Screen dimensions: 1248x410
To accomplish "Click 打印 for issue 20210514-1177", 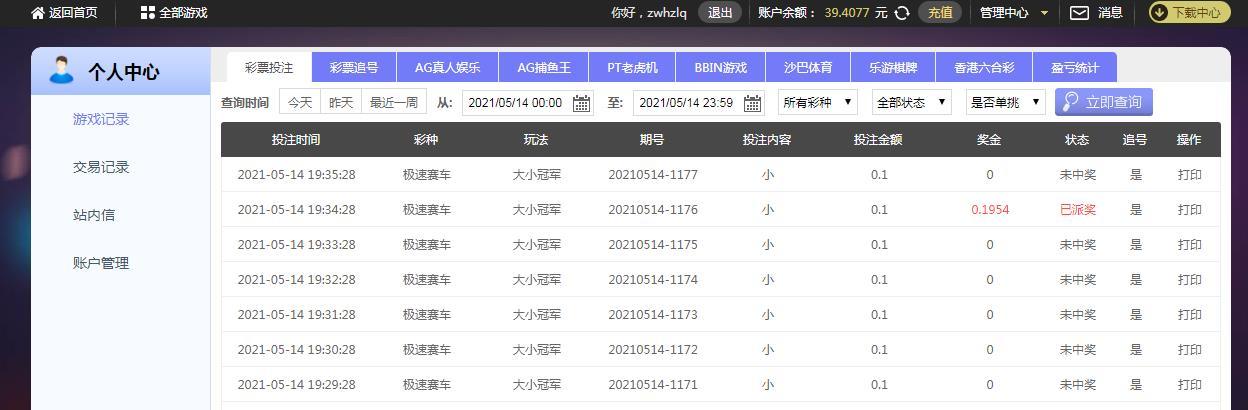I will point(1189,175).
